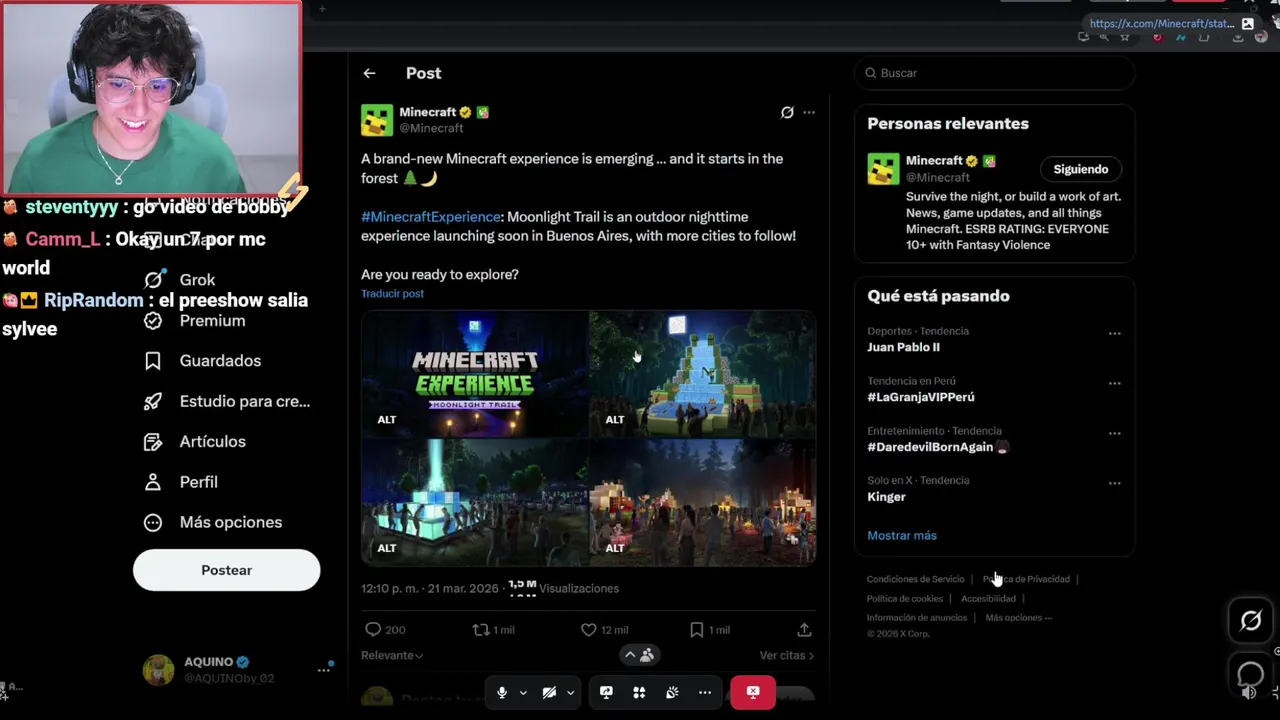Open floating Grok button at bottom right
1280x720 pixels.
[x=1251, y=621]
